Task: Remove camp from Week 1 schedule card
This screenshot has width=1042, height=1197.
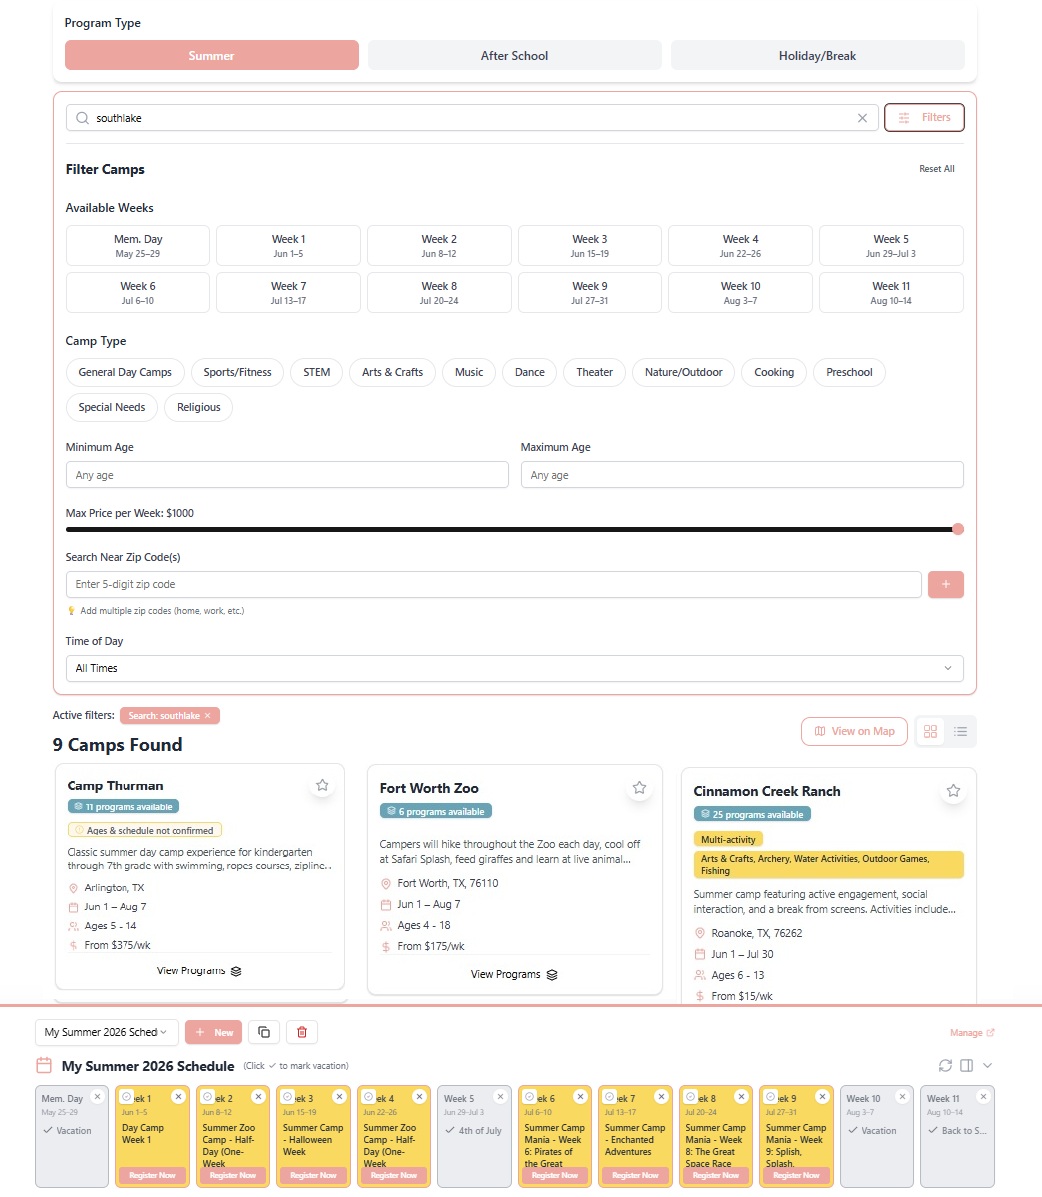Action: click(178, 1096)
